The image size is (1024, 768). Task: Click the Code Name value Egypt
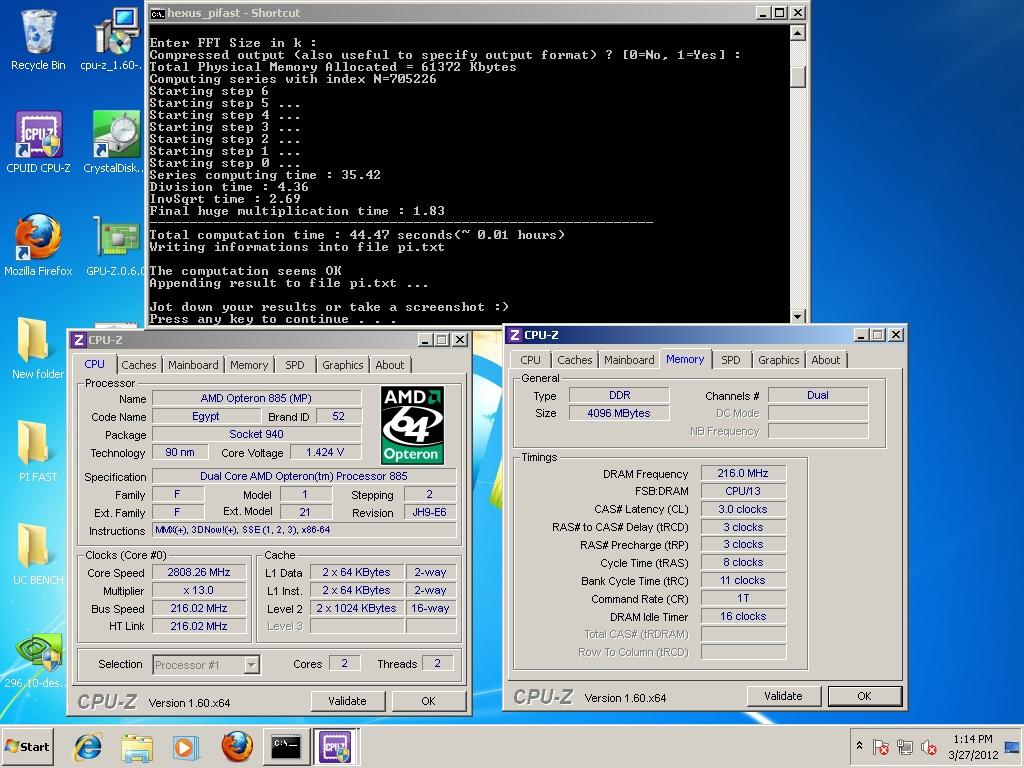pyautogui.click(x=206, y=416)
